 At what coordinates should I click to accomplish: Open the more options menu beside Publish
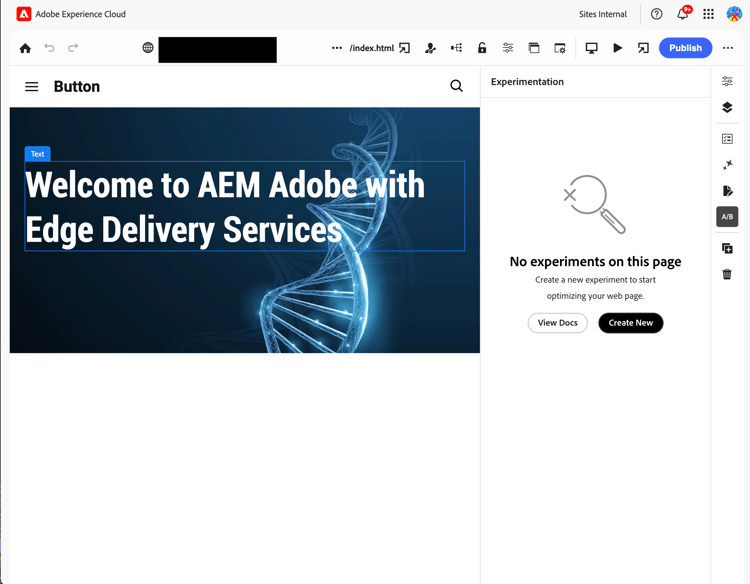tap(728, 48)
